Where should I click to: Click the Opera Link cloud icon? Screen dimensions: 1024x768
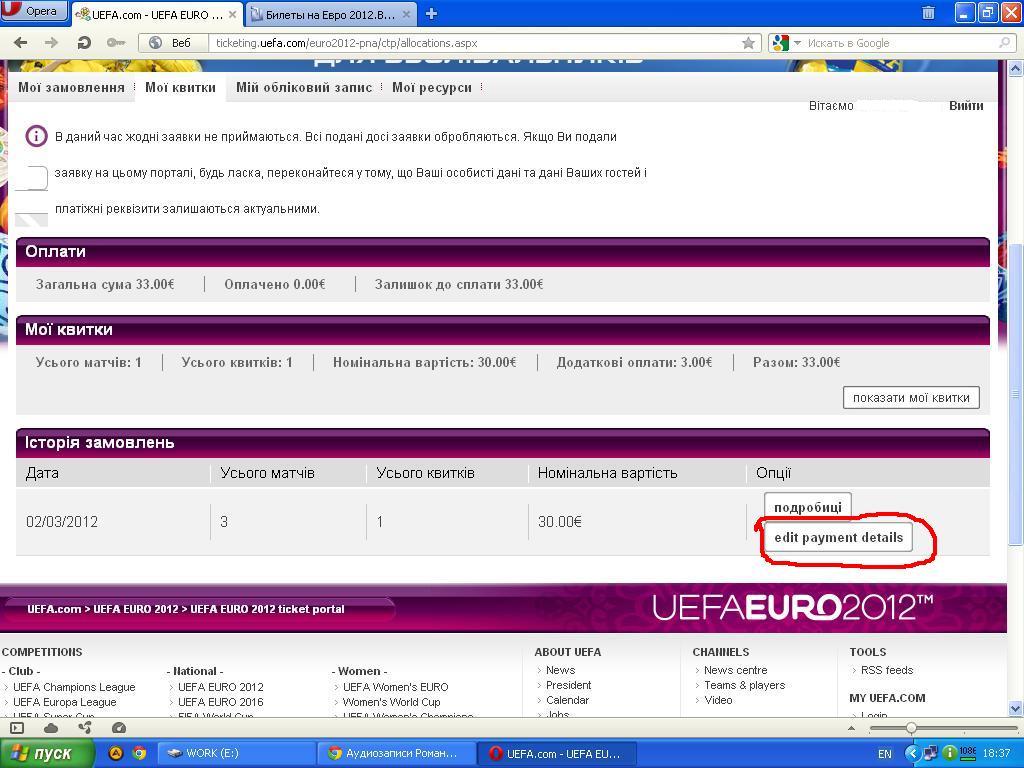click(x=51, y=728)
